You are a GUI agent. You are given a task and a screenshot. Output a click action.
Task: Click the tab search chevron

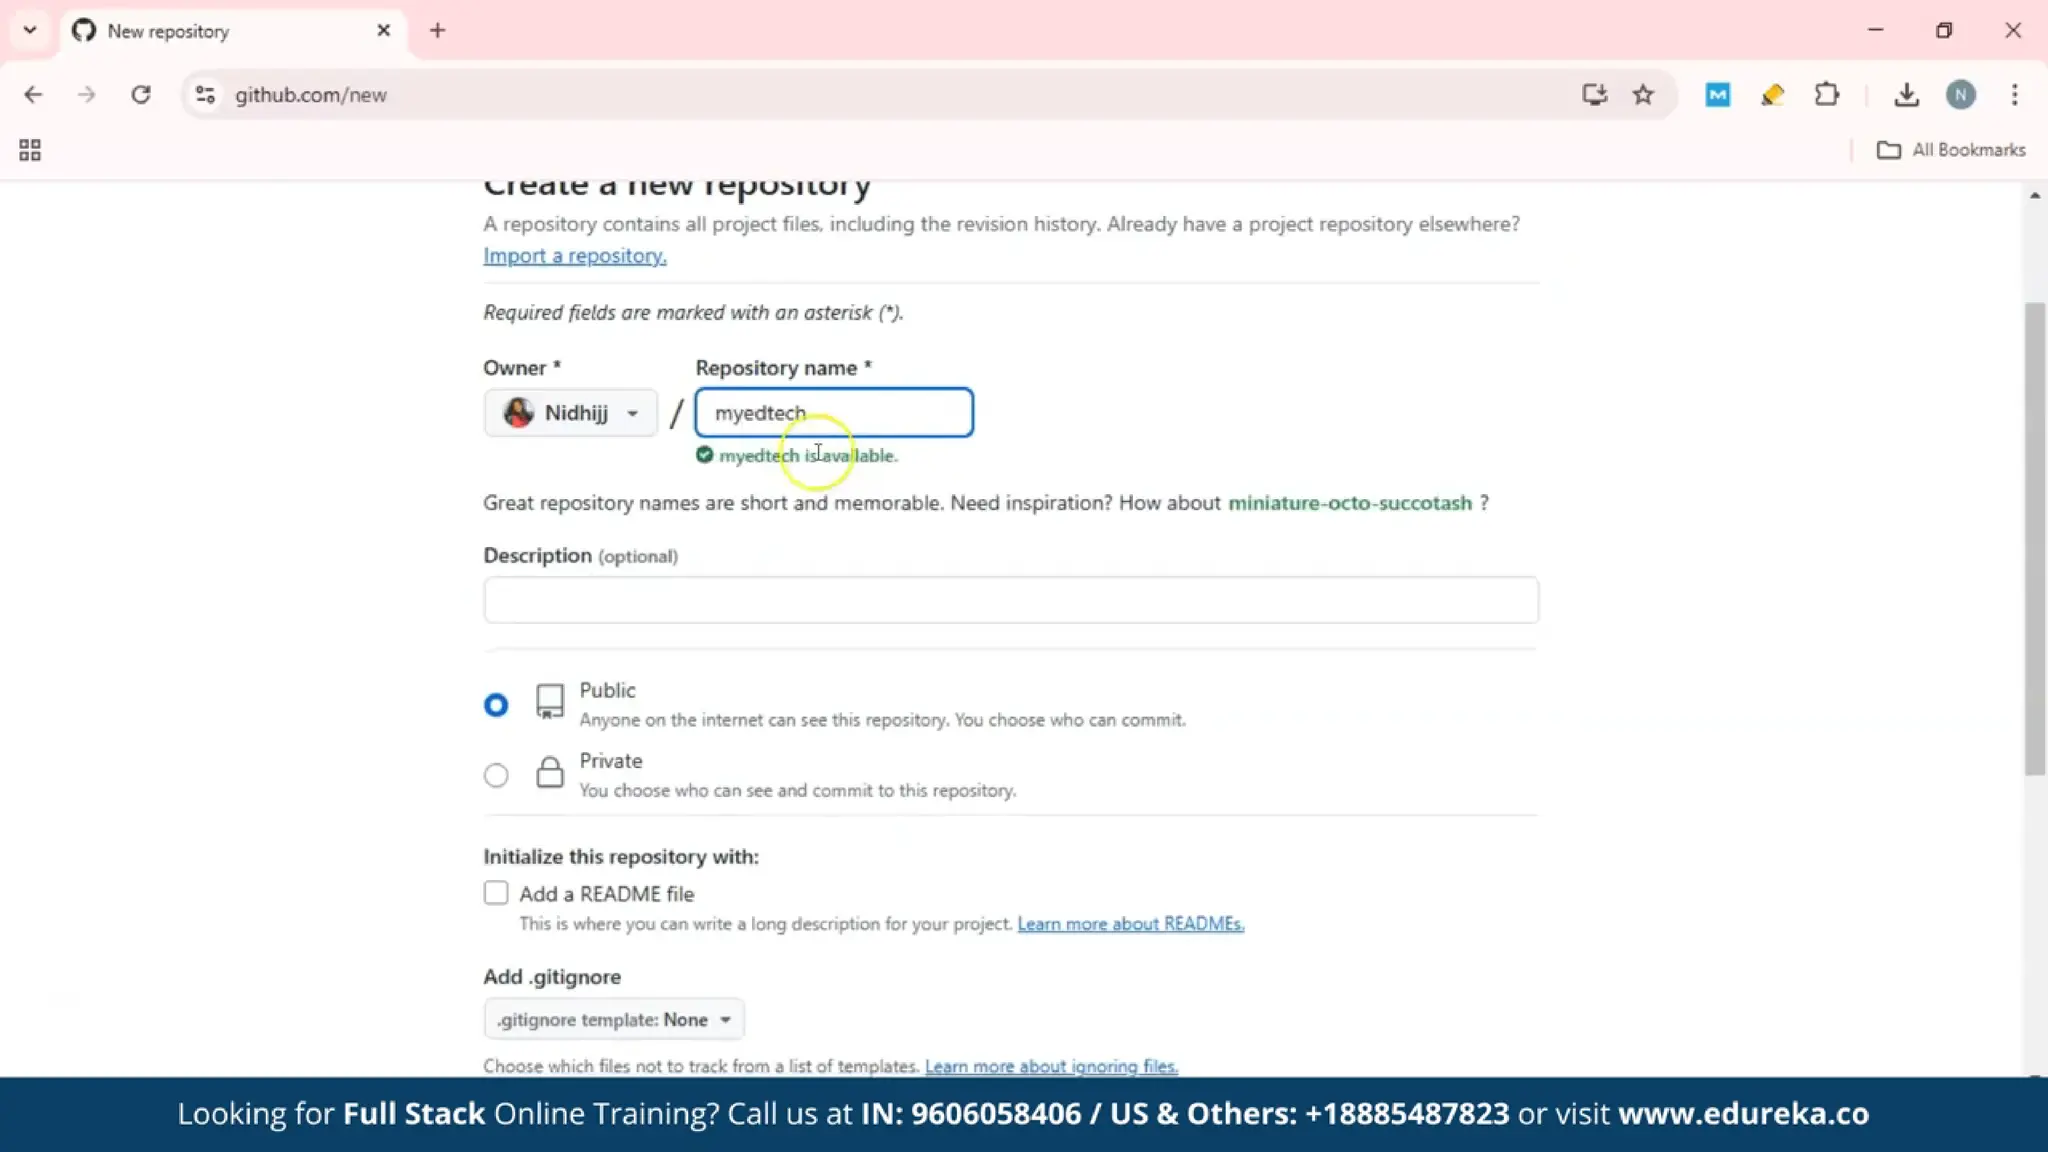tap(30, 30)
